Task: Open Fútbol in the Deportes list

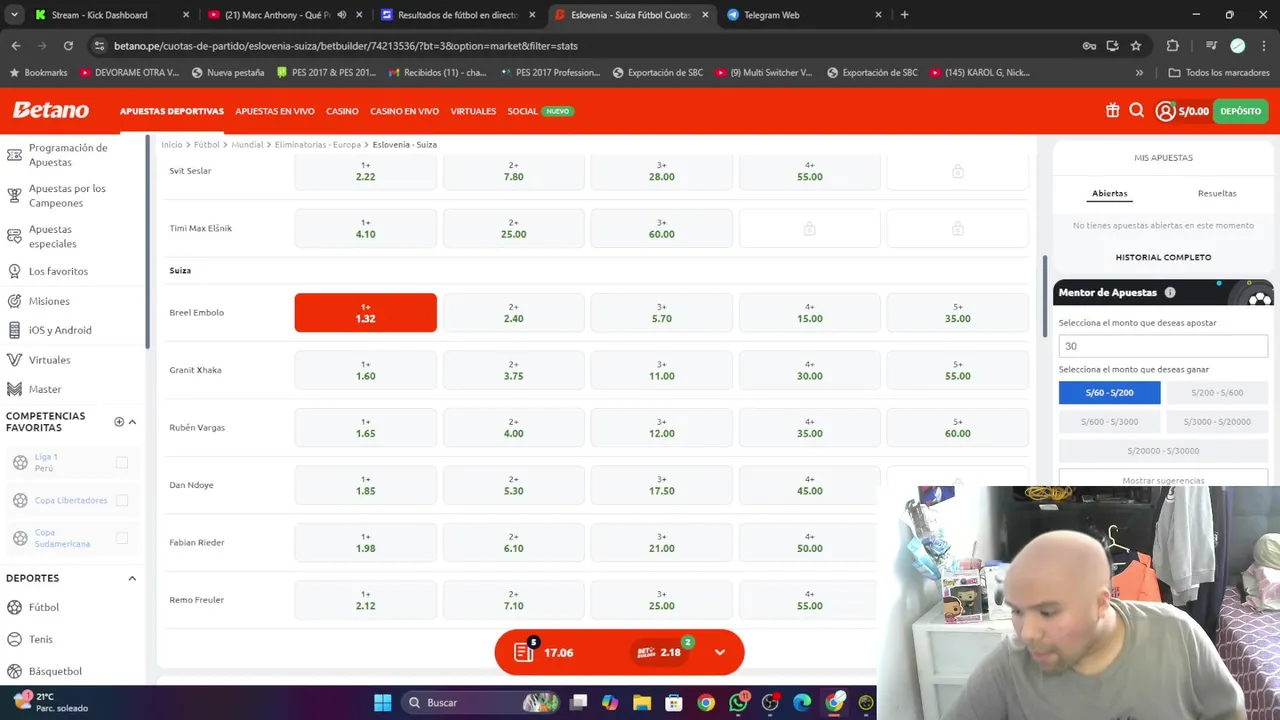Action: click(x=44, y=607)
